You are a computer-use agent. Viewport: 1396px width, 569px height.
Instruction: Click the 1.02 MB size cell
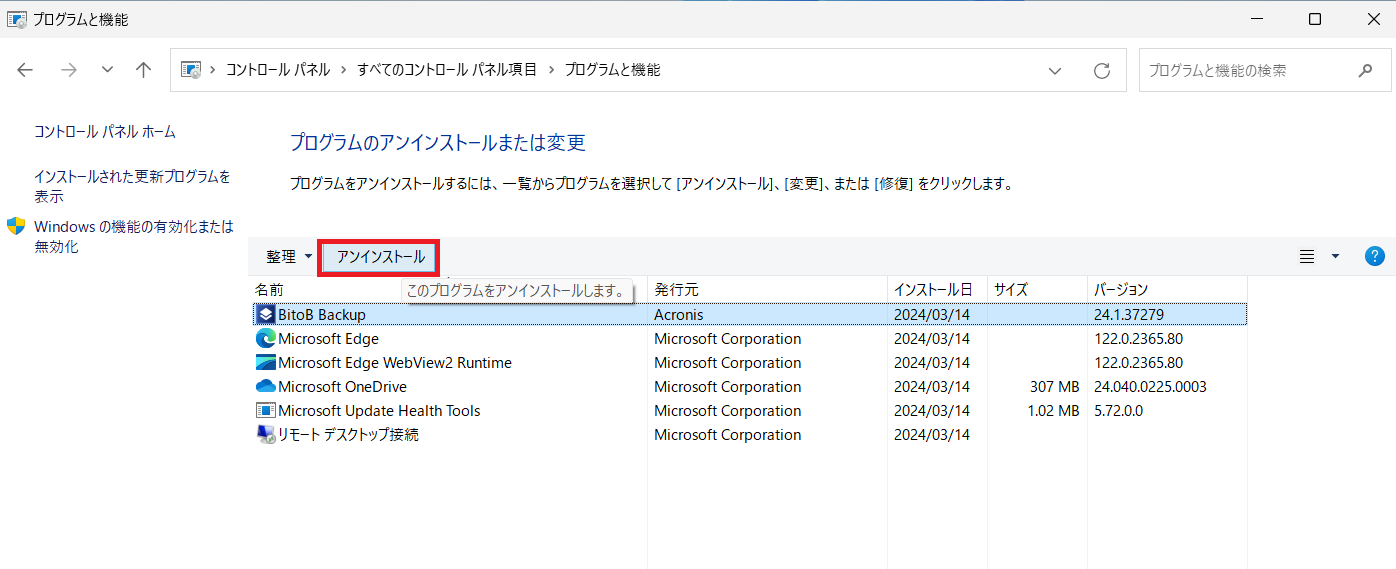click(1053, 411)
